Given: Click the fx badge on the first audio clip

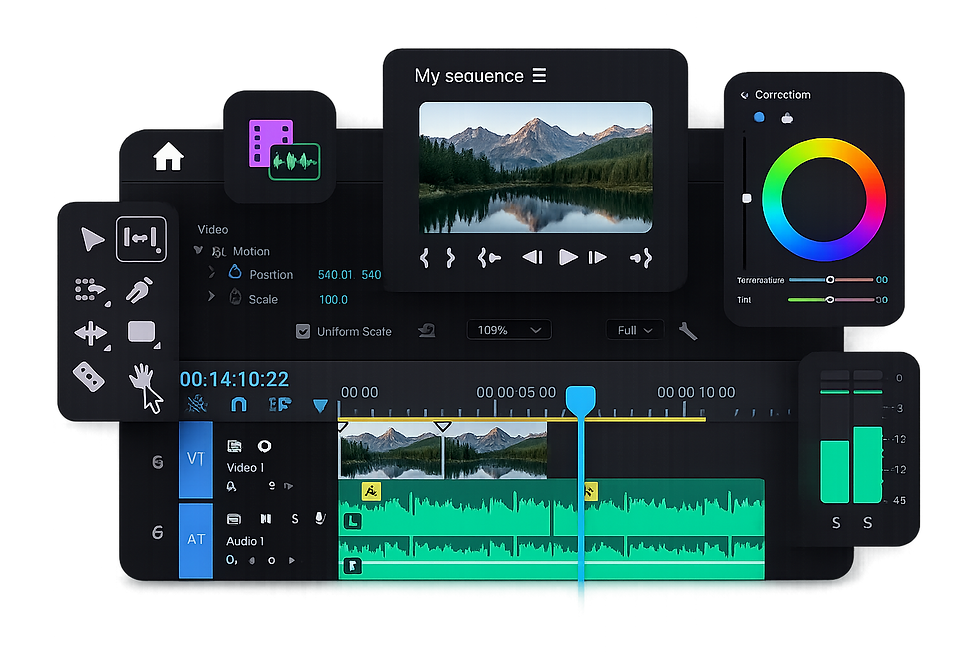Looking at the screenshot, I should 371,491.
